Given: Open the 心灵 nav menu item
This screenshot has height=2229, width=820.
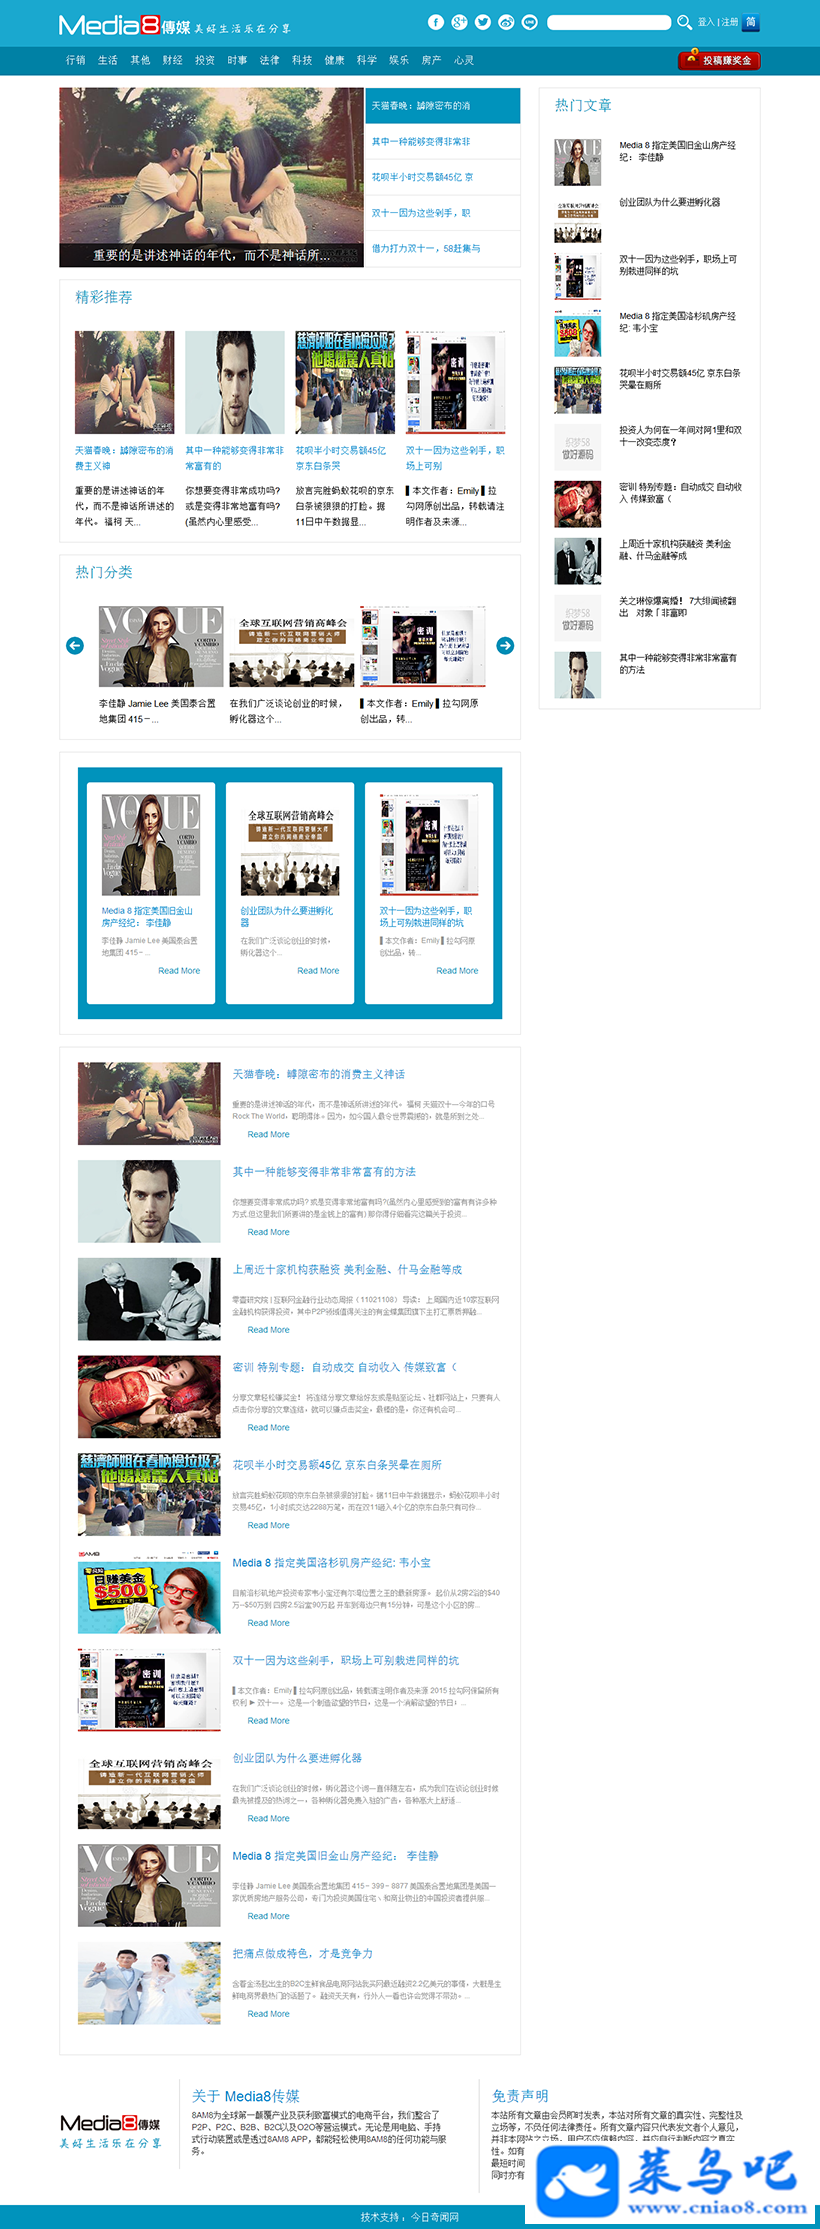Looking at the screenshot, I should (x=464, y=60).
